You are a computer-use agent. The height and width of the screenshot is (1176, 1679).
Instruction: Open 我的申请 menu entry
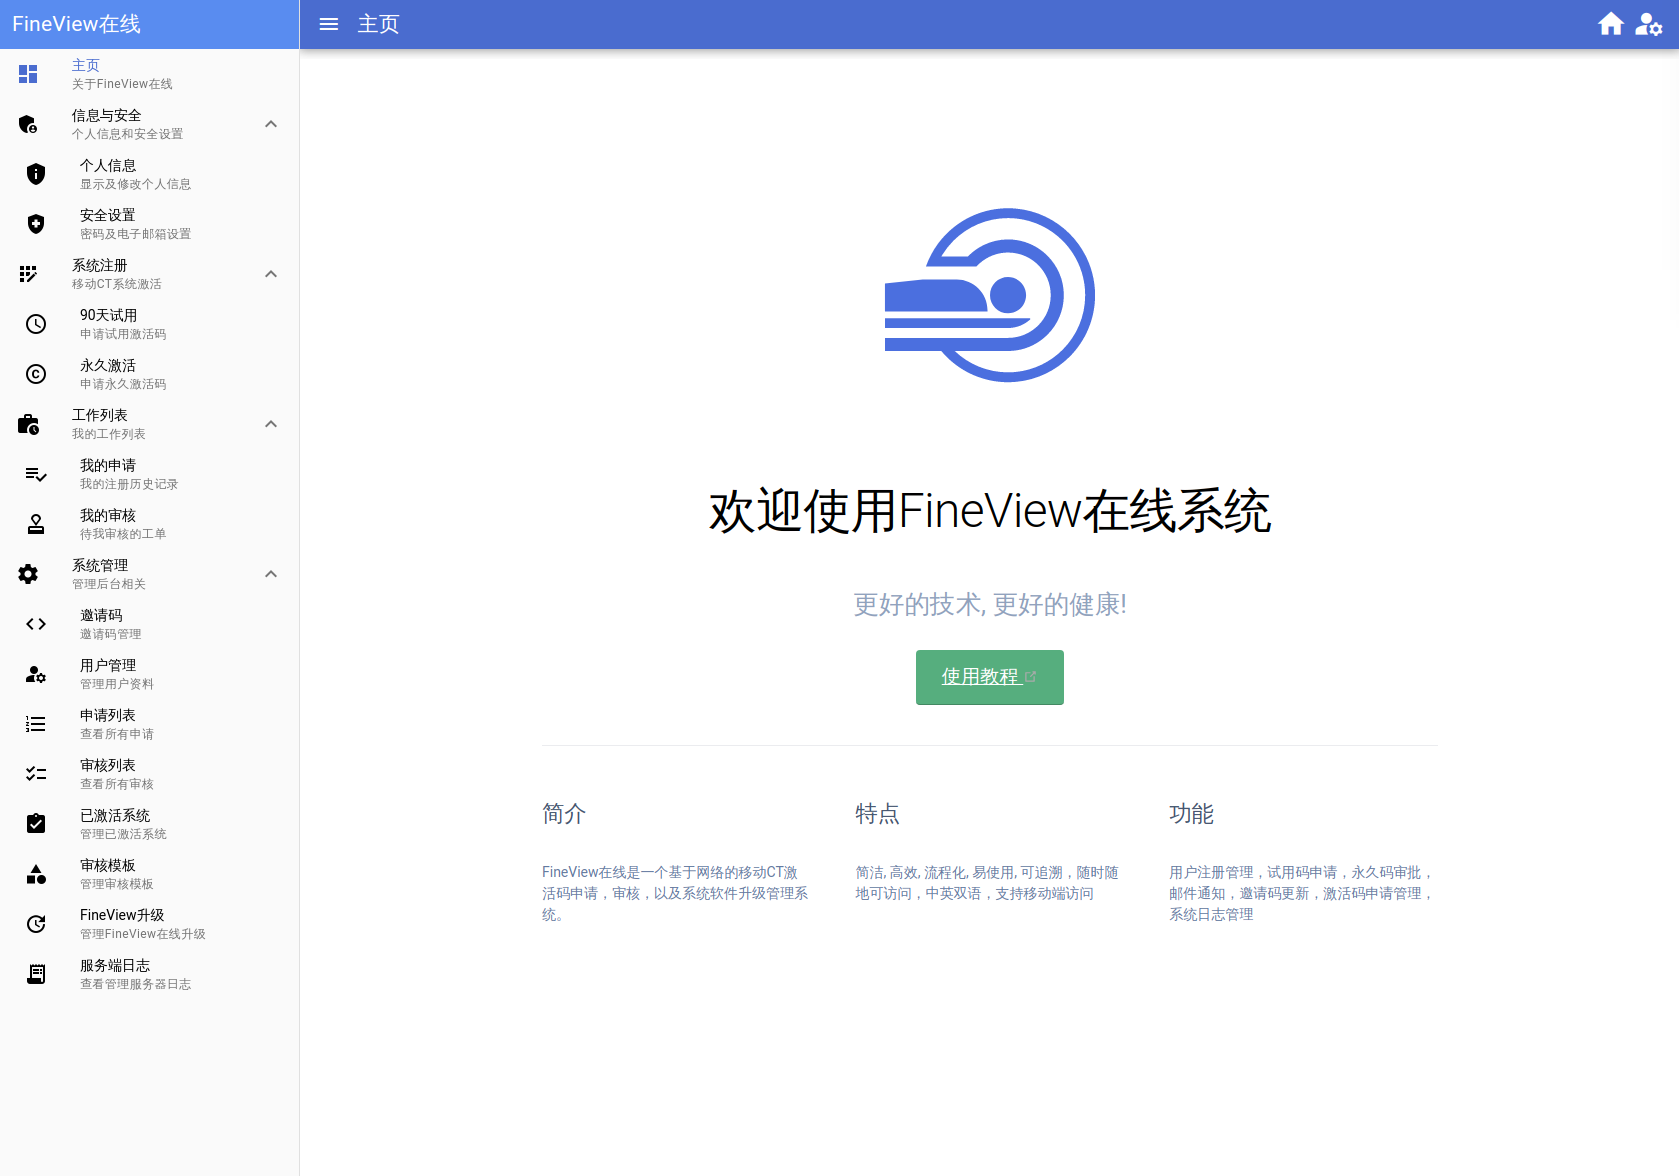pos(150,474)
